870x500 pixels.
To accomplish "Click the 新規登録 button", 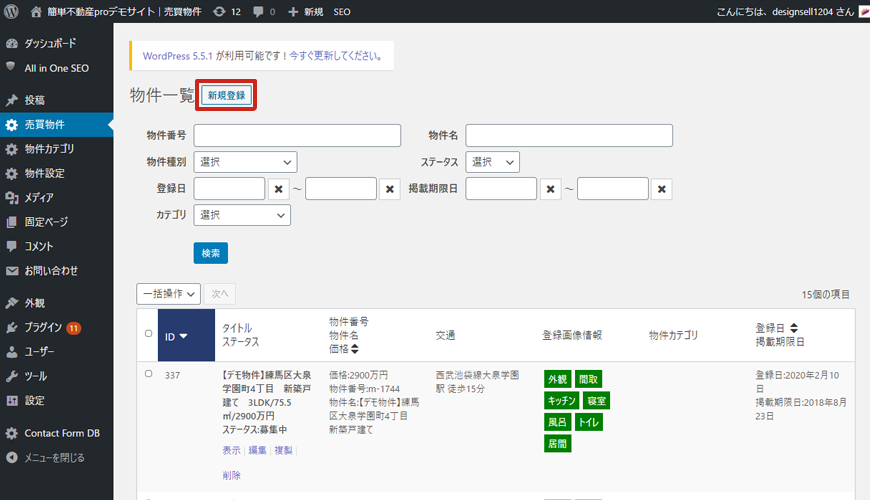I will [226, 95].
